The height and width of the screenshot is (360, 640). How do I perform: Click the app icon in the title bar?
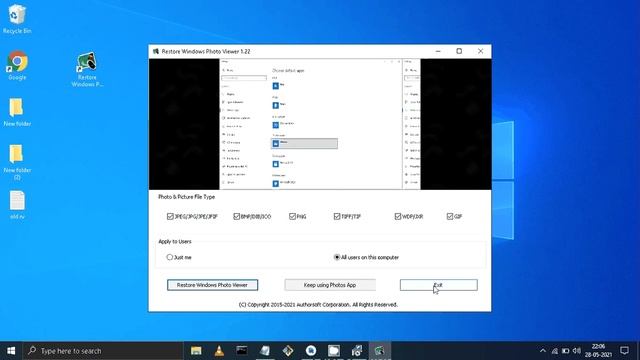click(x=156, y=51)
